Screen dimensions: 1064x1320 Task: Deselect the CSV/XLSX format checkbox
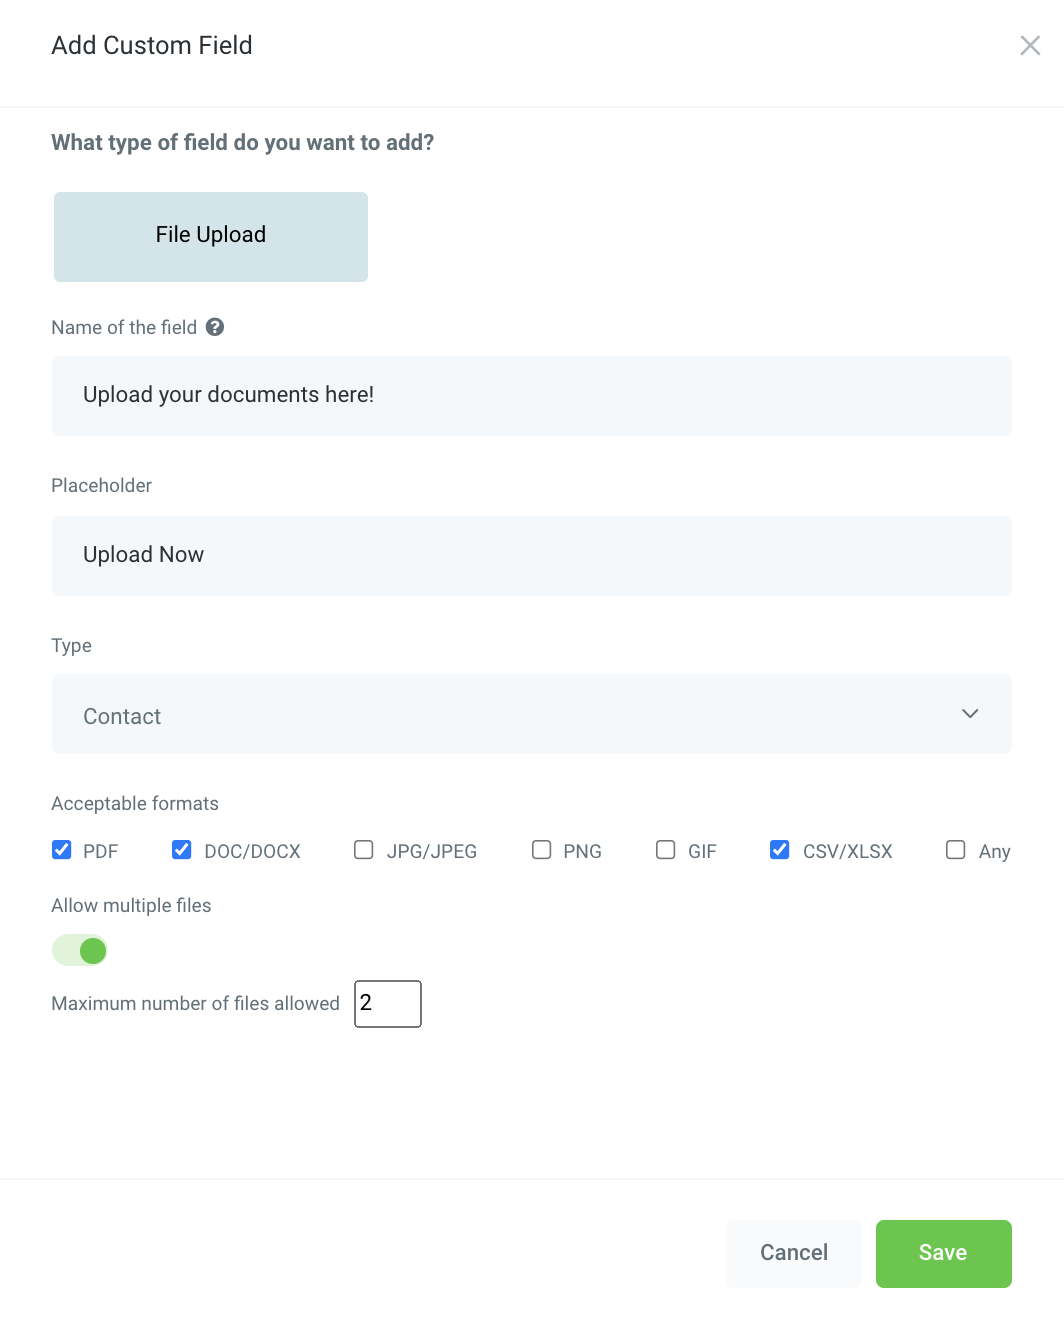point(780,850)
